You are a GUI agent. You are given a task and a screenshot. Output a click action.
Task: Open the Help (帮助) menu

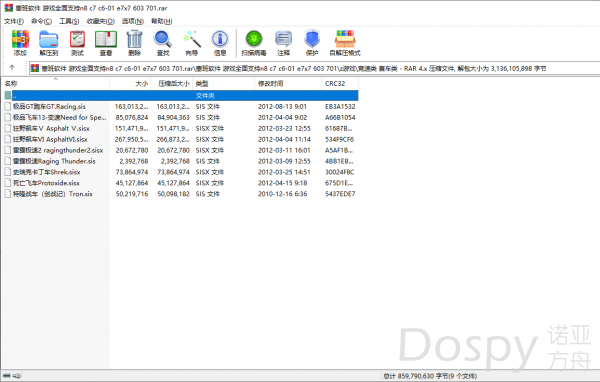(161, 21)
